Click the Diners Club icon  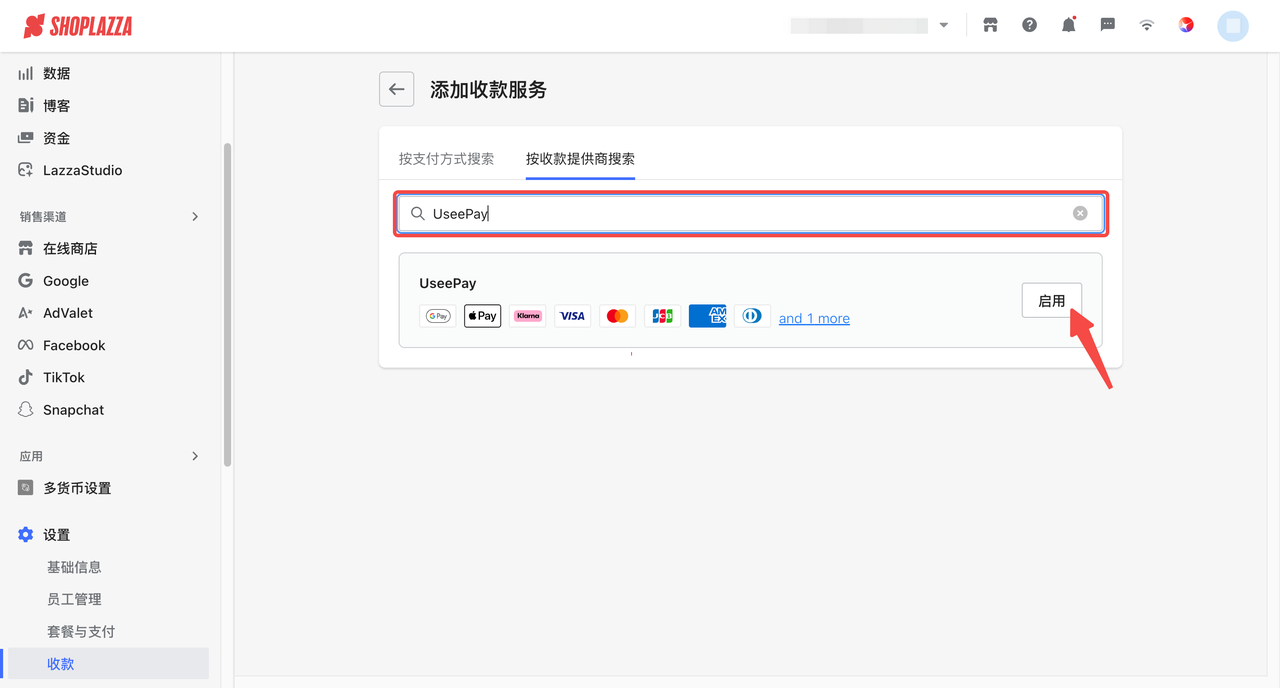pos(752,316)
